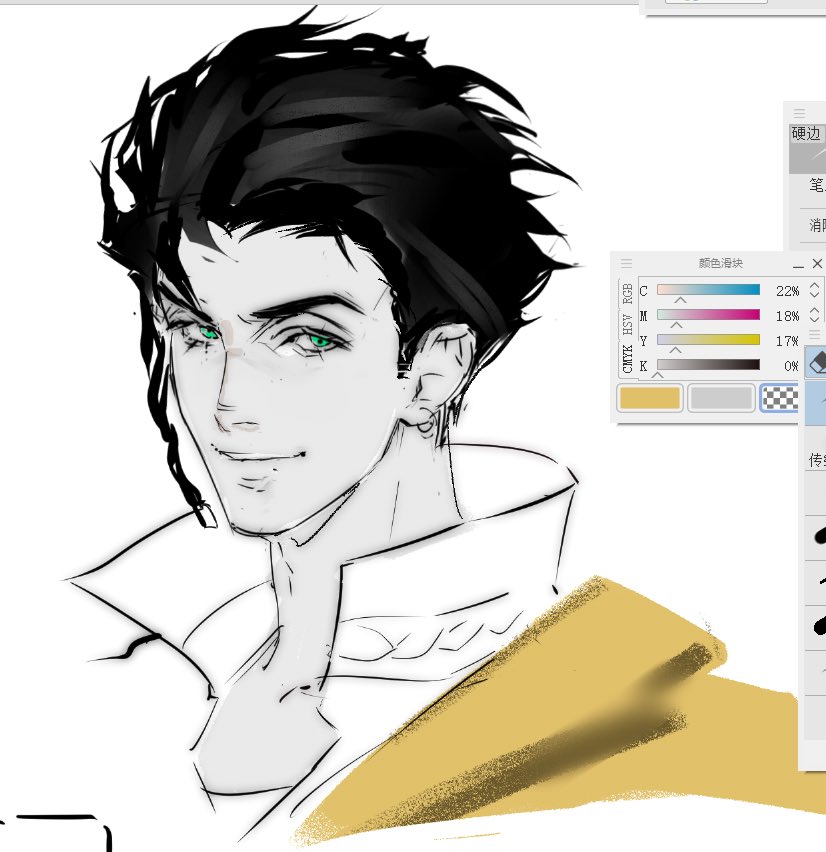Select the transparent color swatch
The width and height of the screenshot is (826, 852).
click(780, 398)
